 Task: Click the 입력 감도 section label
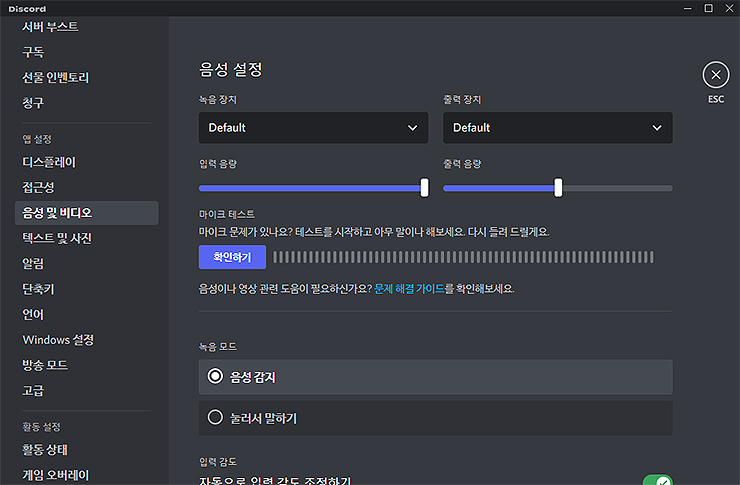point(218,462)
